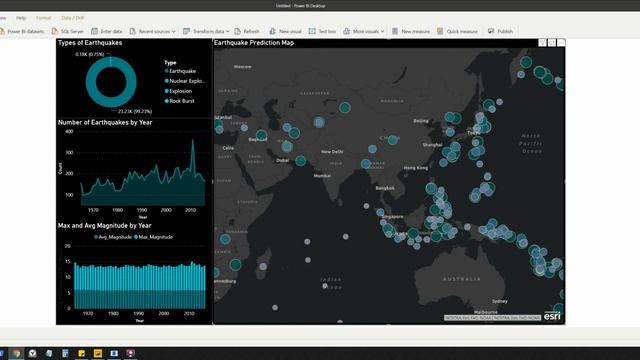Open the Help ribbon tab

coord(21,18)
